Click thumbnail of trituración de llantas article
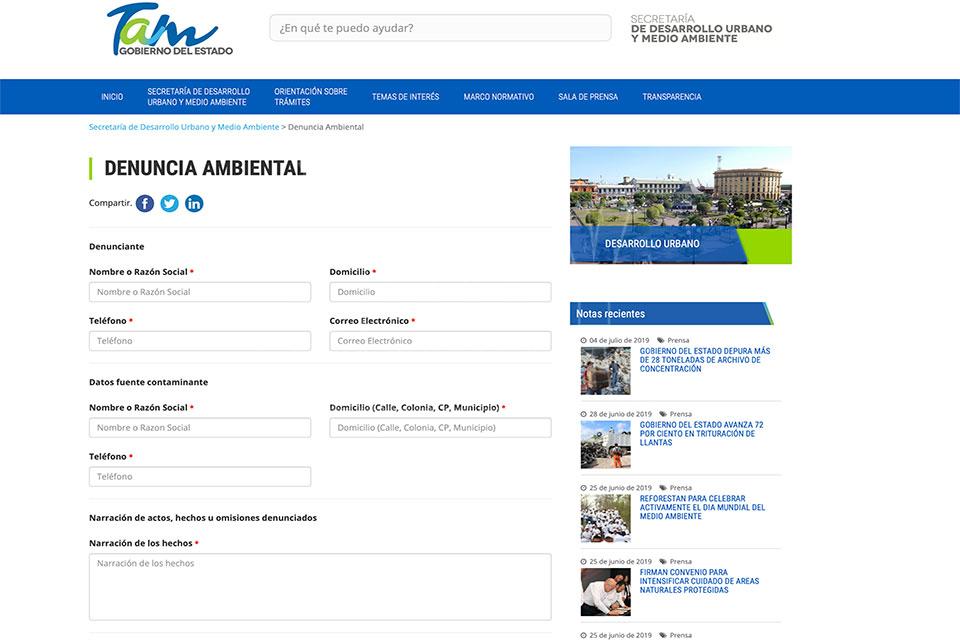 (x=606, y=444)
